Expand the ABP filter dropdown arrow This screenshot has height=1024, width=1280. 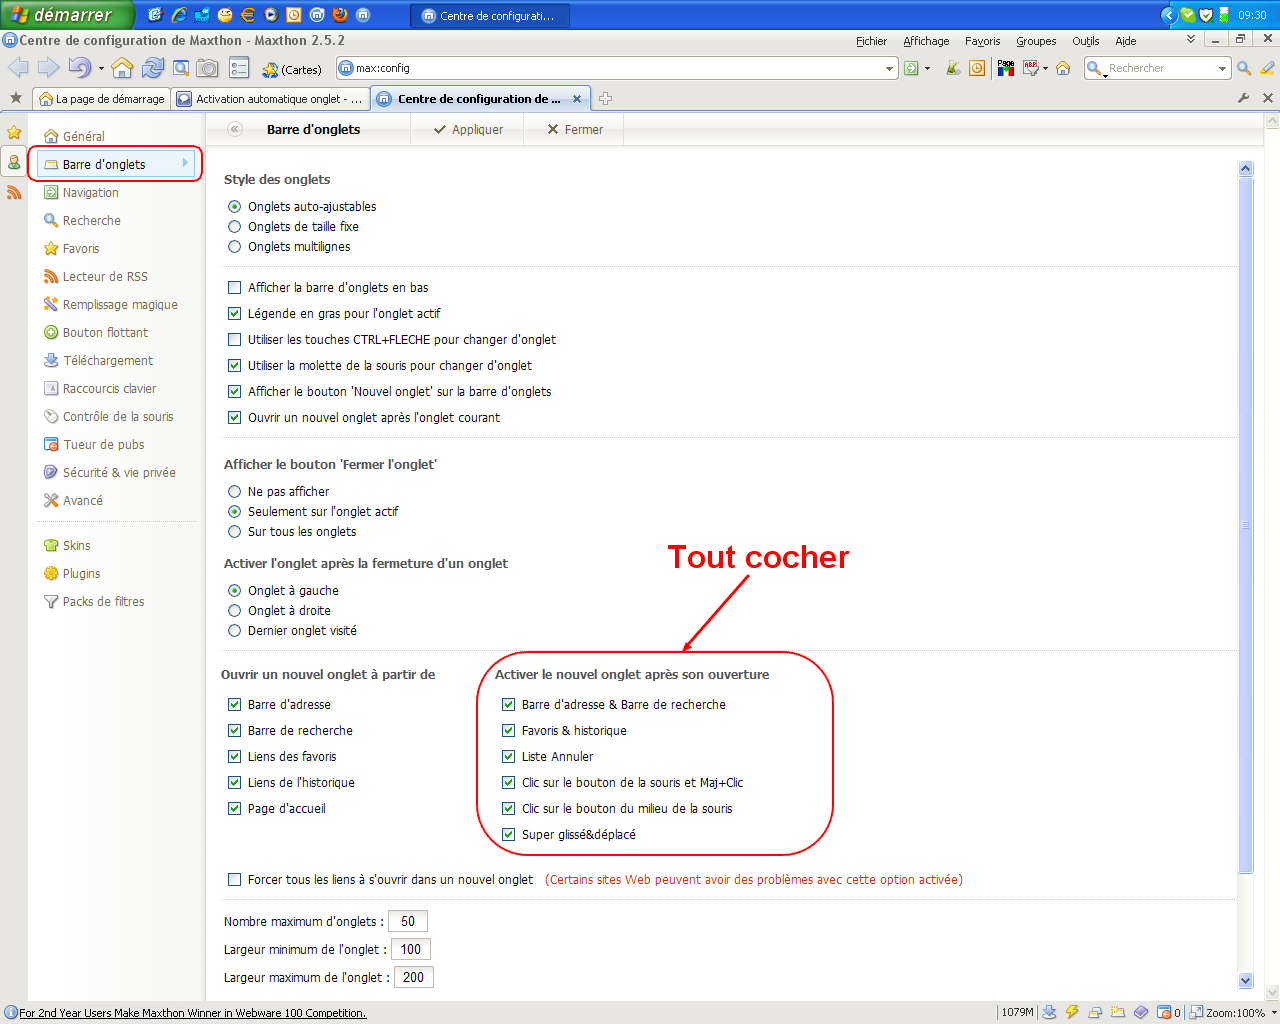tap(1046, 69)
